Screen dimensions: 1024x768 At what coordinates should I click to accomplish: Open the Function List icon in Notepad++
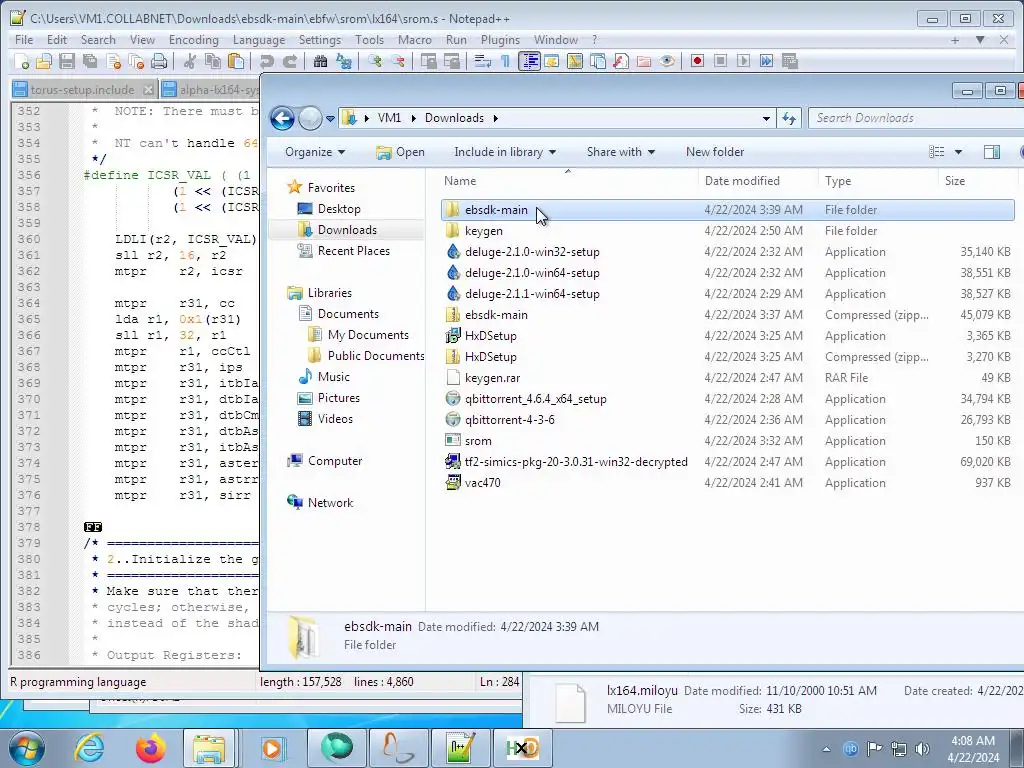click(x=620, y=61)
